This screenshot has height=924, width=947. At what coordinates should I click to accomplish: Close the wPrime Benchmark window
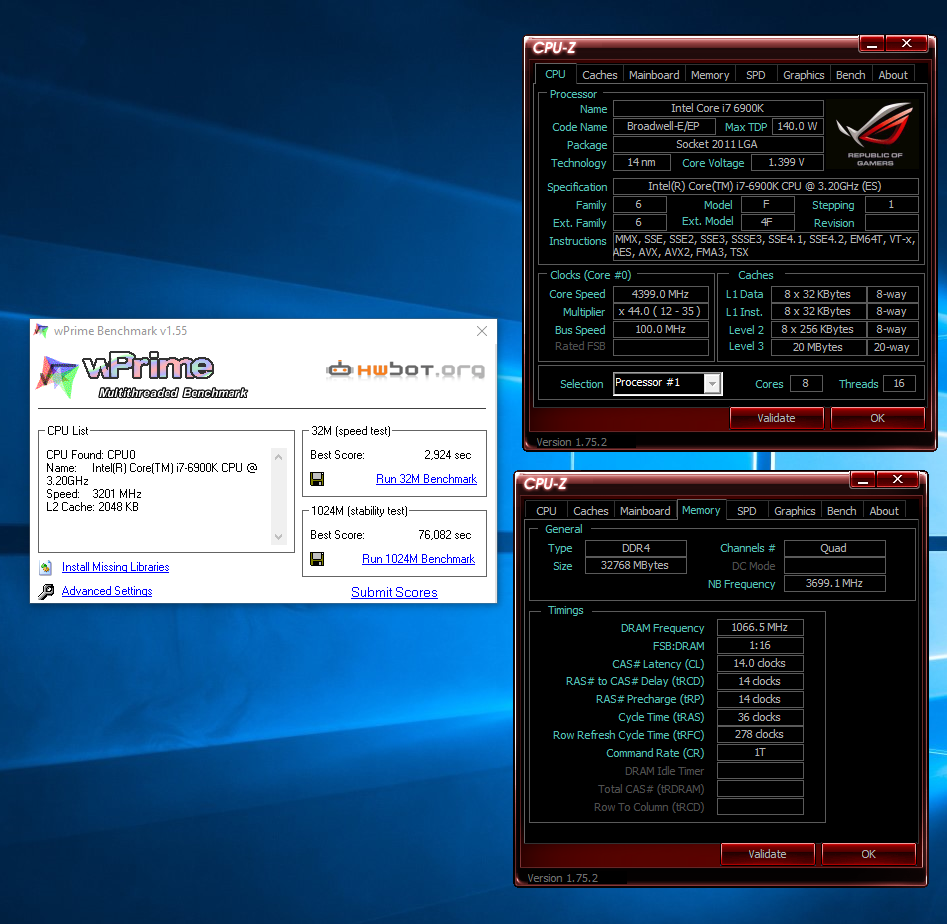tap(481, 331)
